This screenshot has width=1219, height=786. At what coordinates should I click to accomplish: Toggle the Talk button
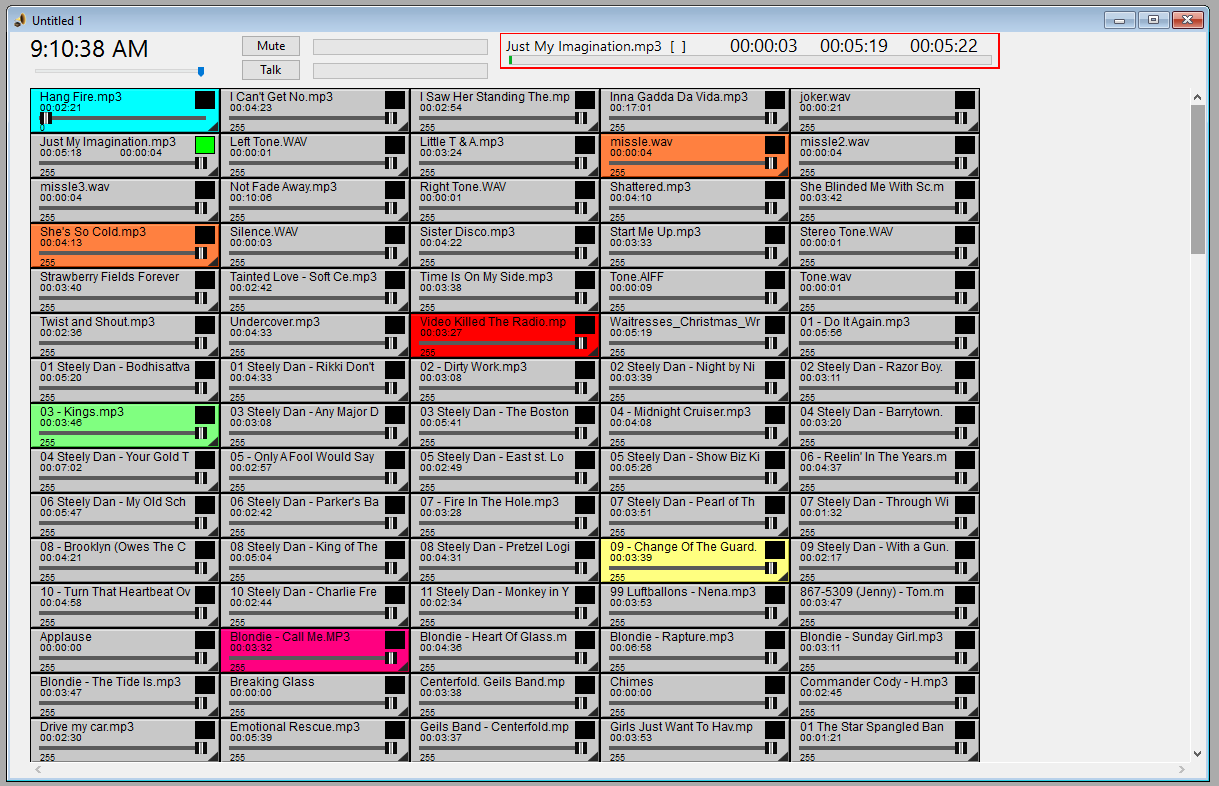click(x=271, y=70)
